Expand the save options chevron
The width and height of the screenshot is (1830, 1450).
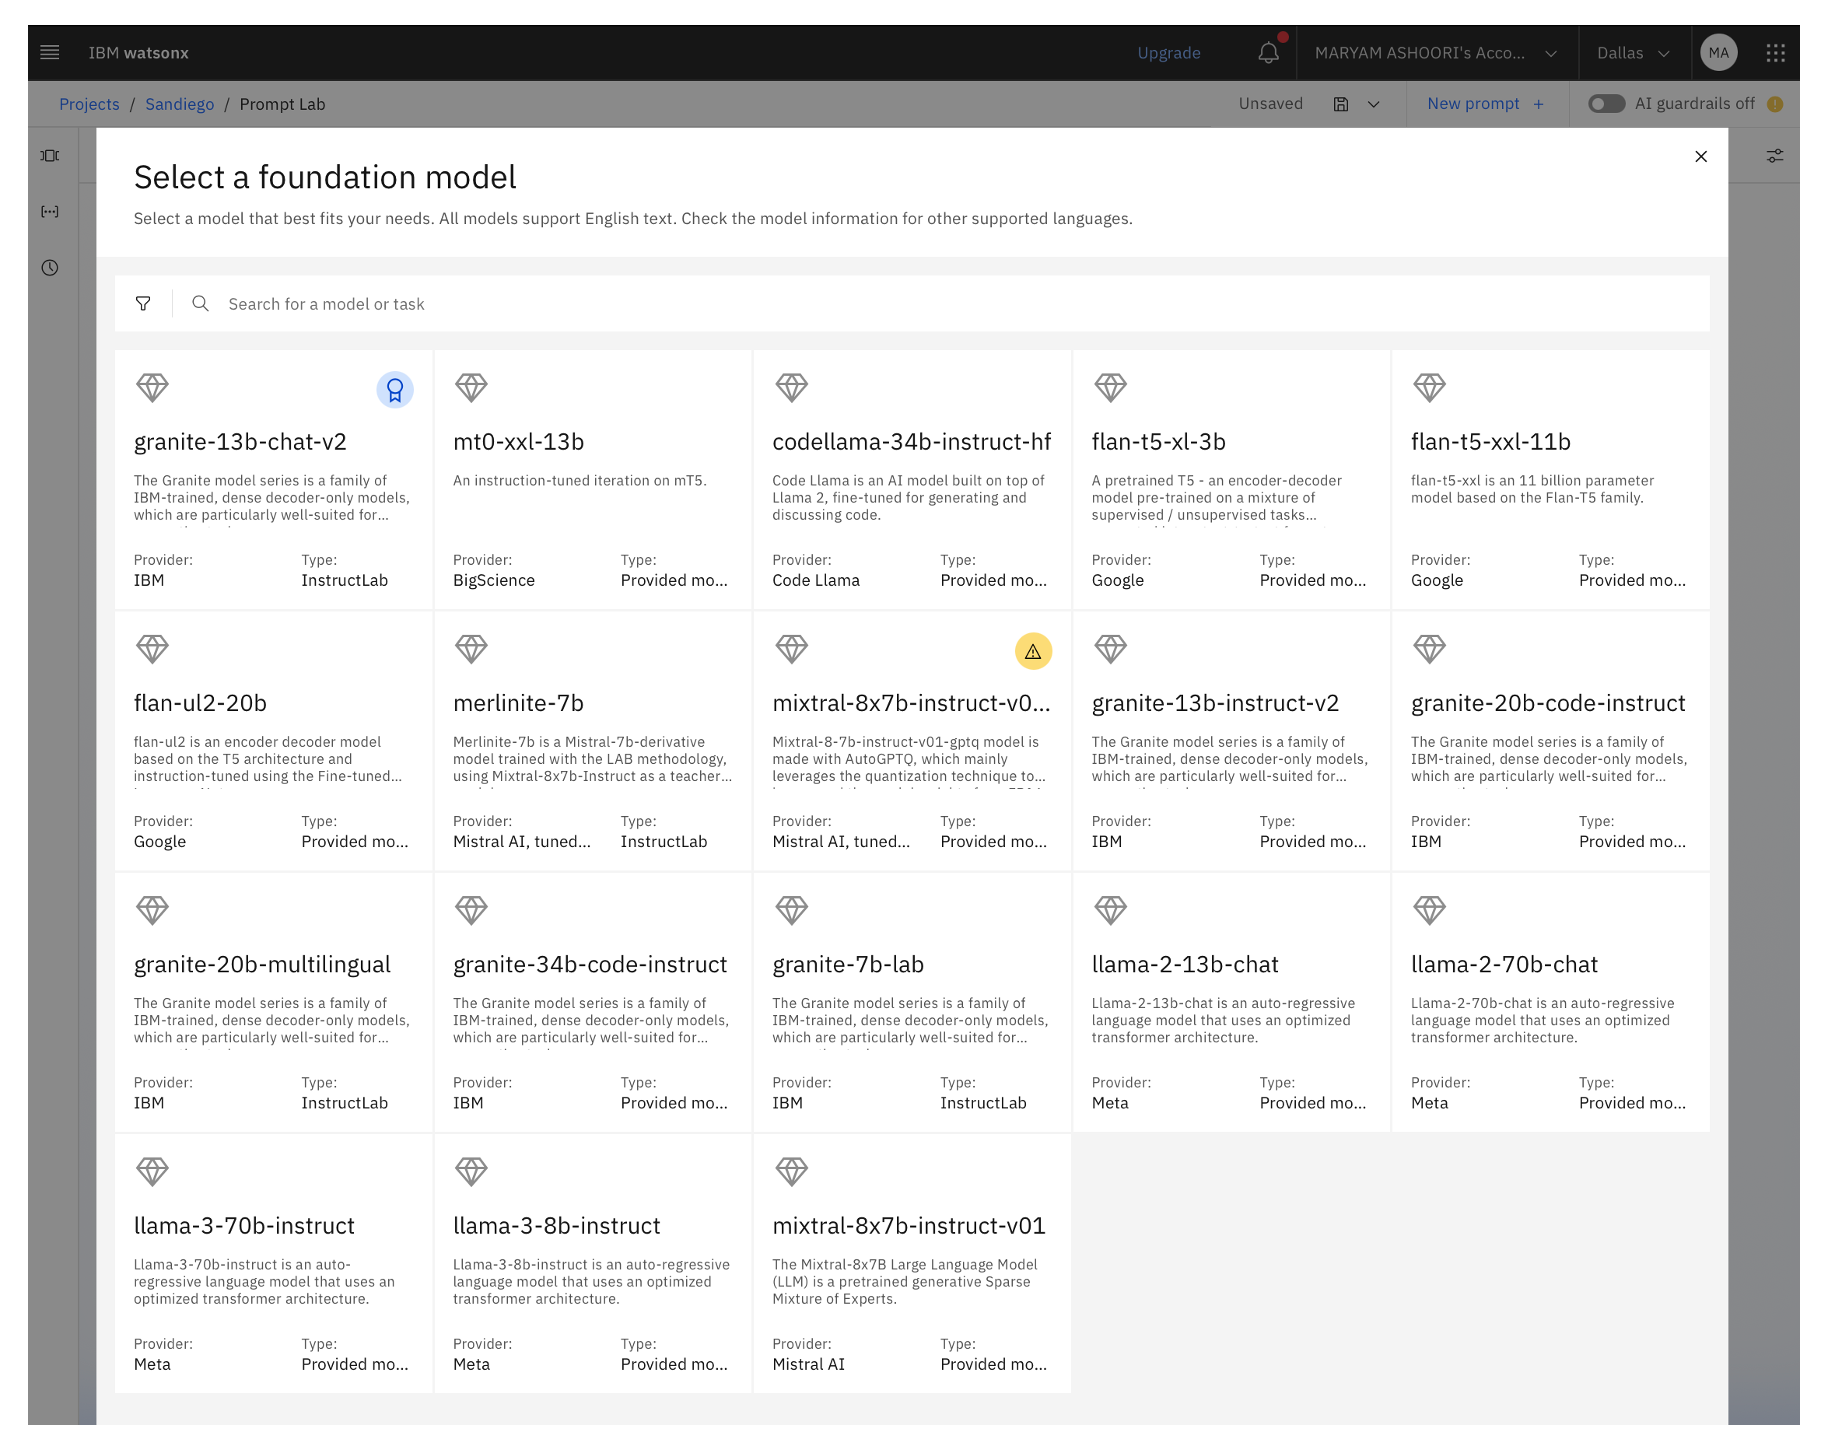[1374, 103]
